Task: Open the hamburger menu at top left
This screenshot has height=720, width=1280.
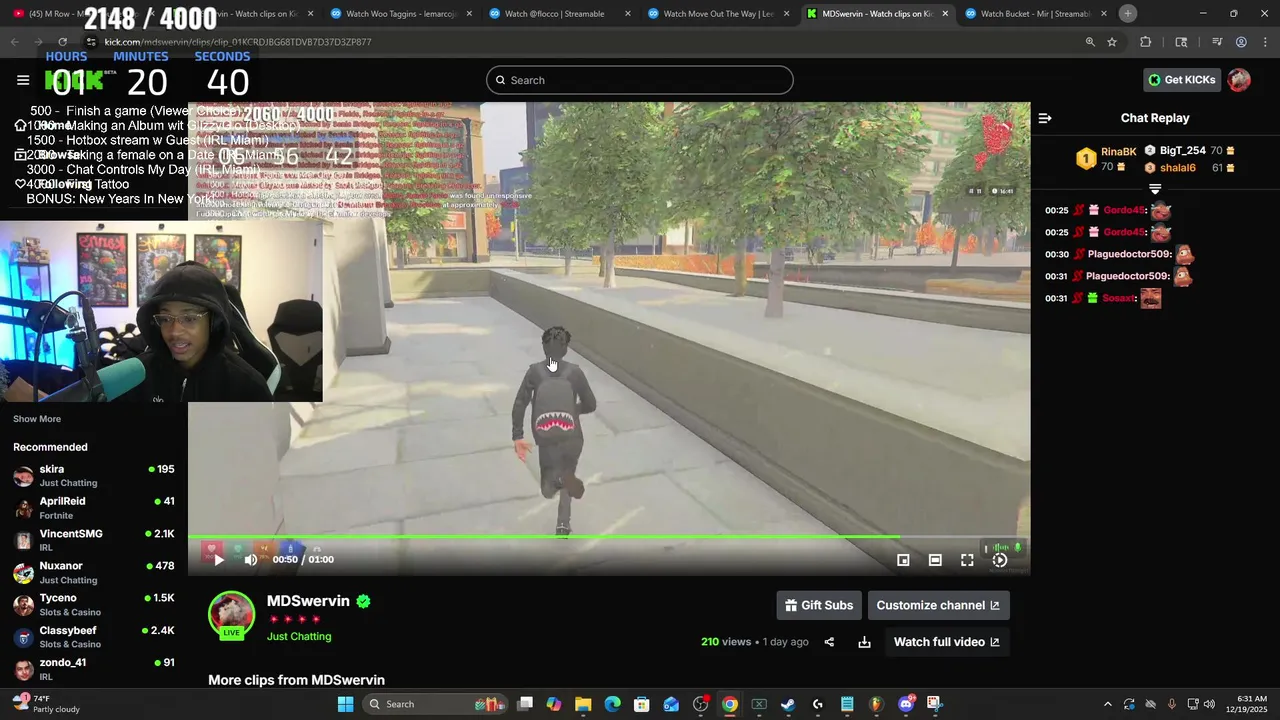Action: (x=23, y=80)
